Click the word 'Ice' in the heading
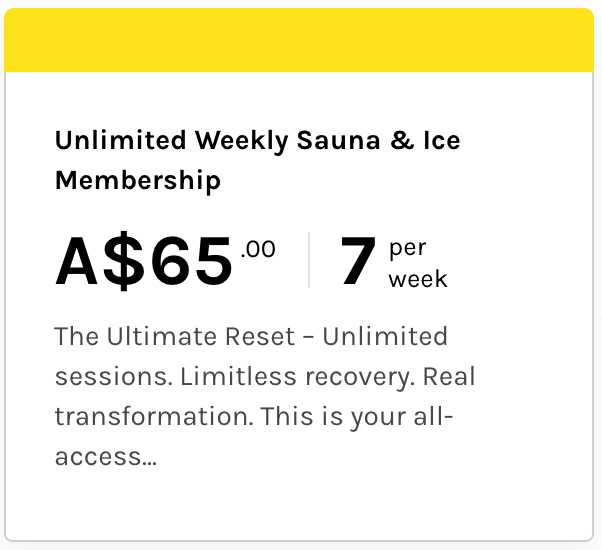The height and width of the screenshot is (550, 602). [442, 140]
